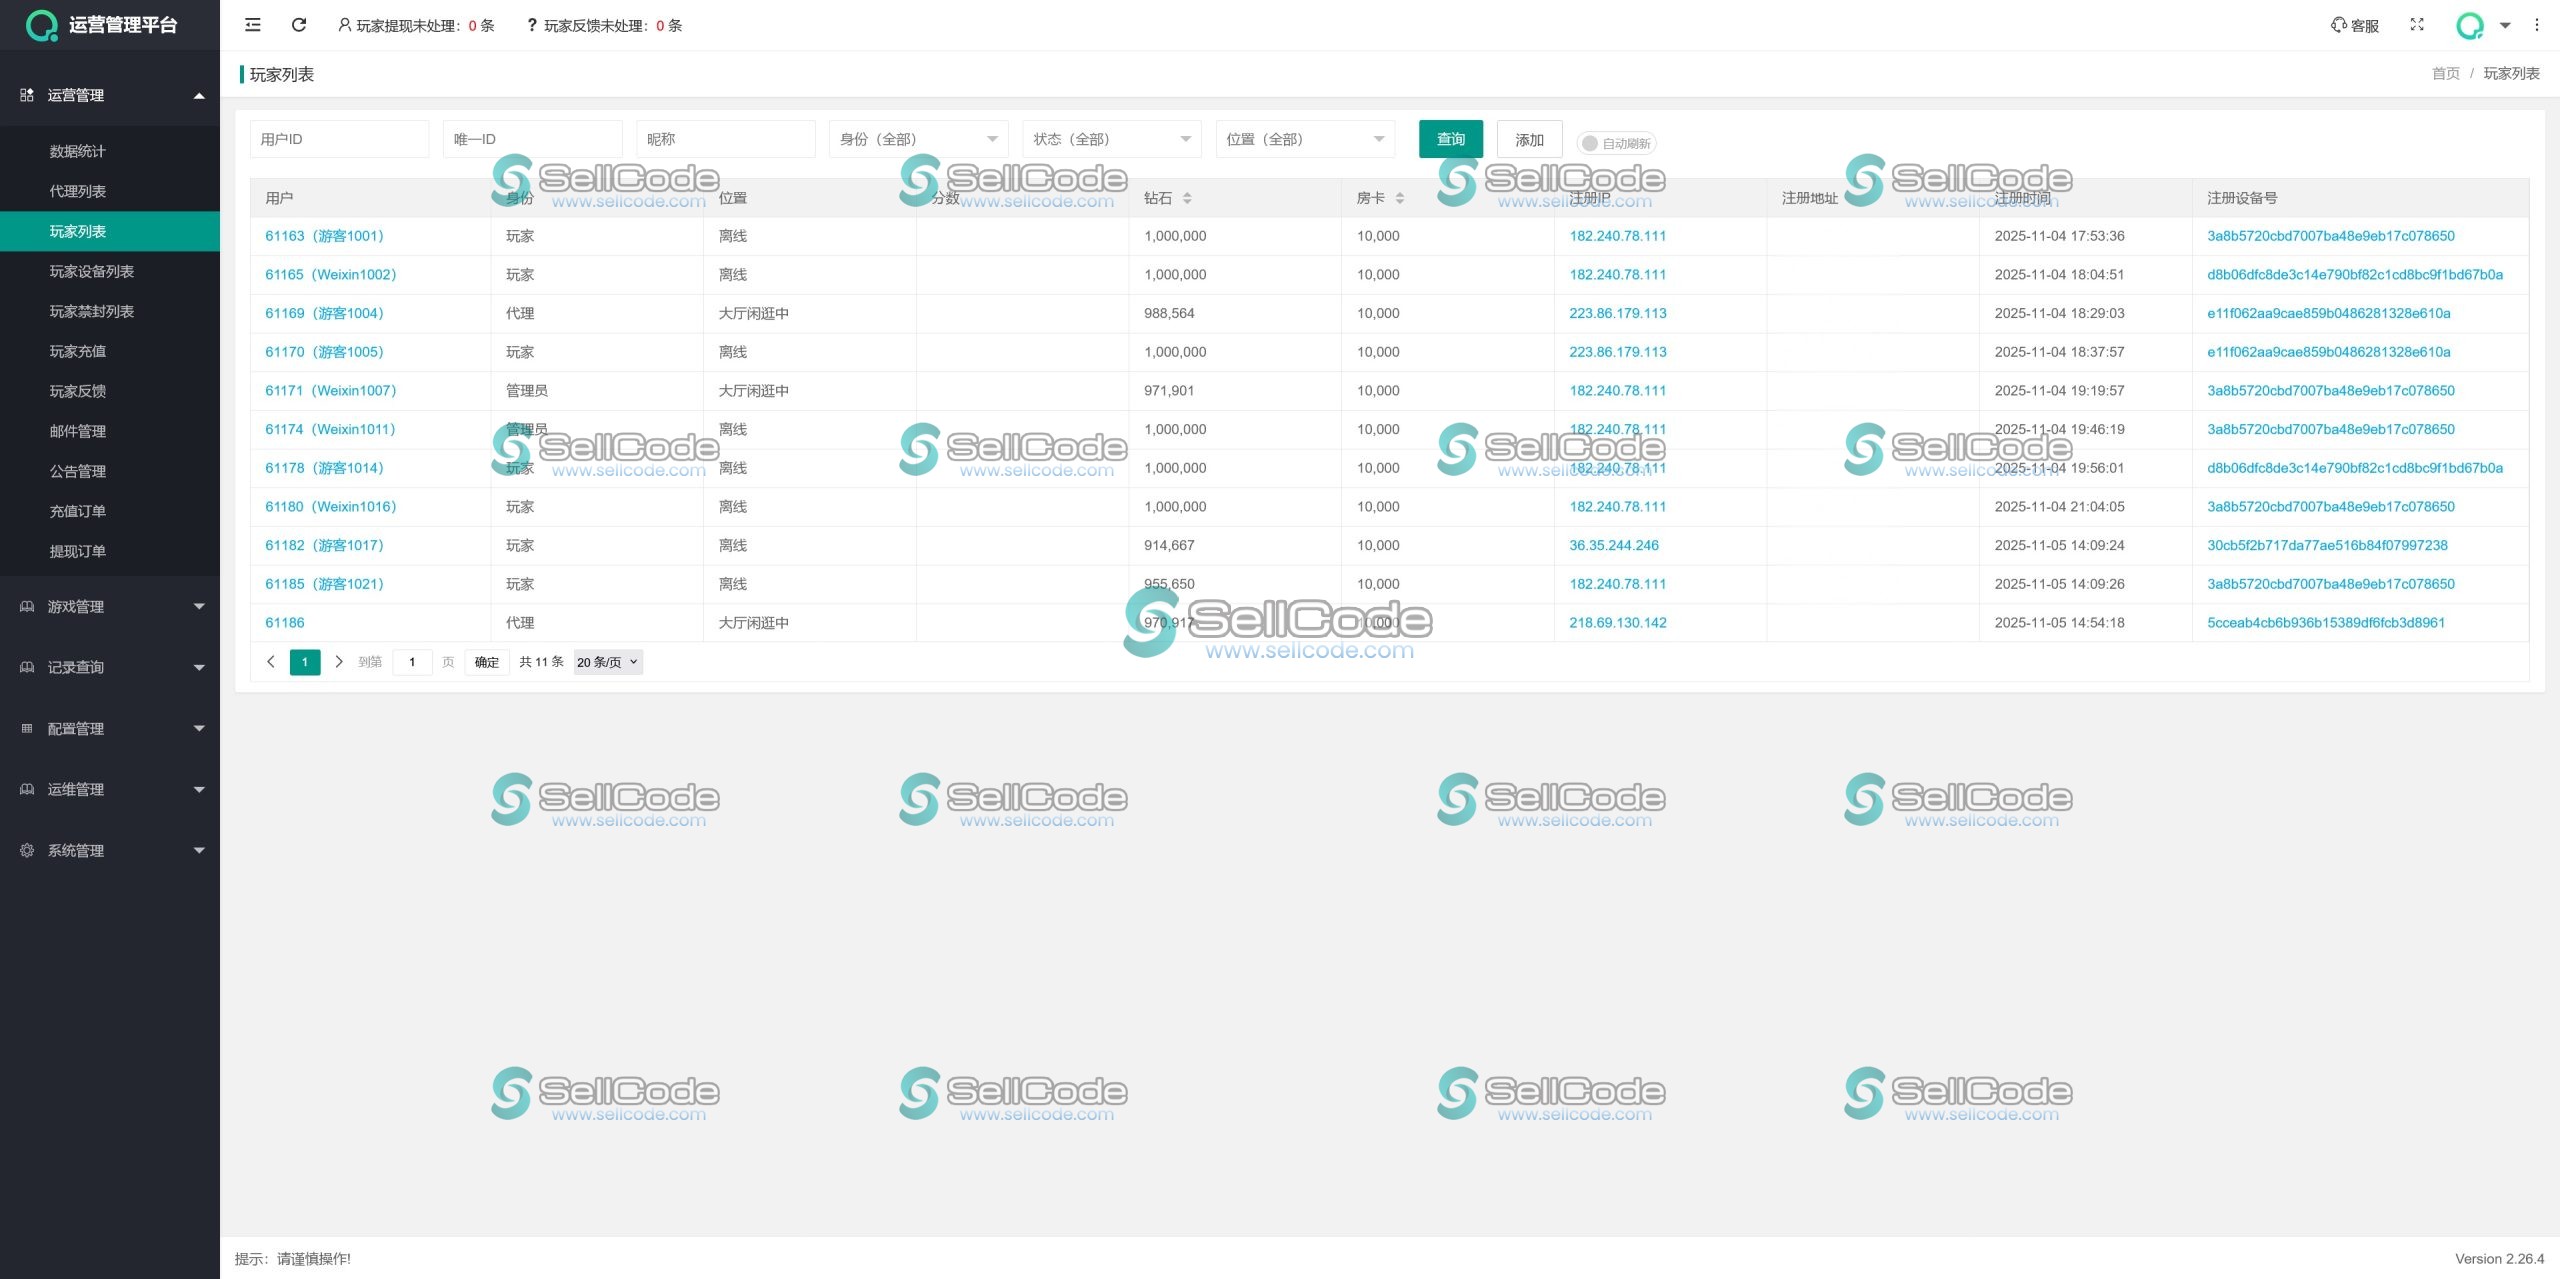Toggle fullscreen with the expand icon
The height and width of the screenshot is (1279, 2560).
[2417, 25]
